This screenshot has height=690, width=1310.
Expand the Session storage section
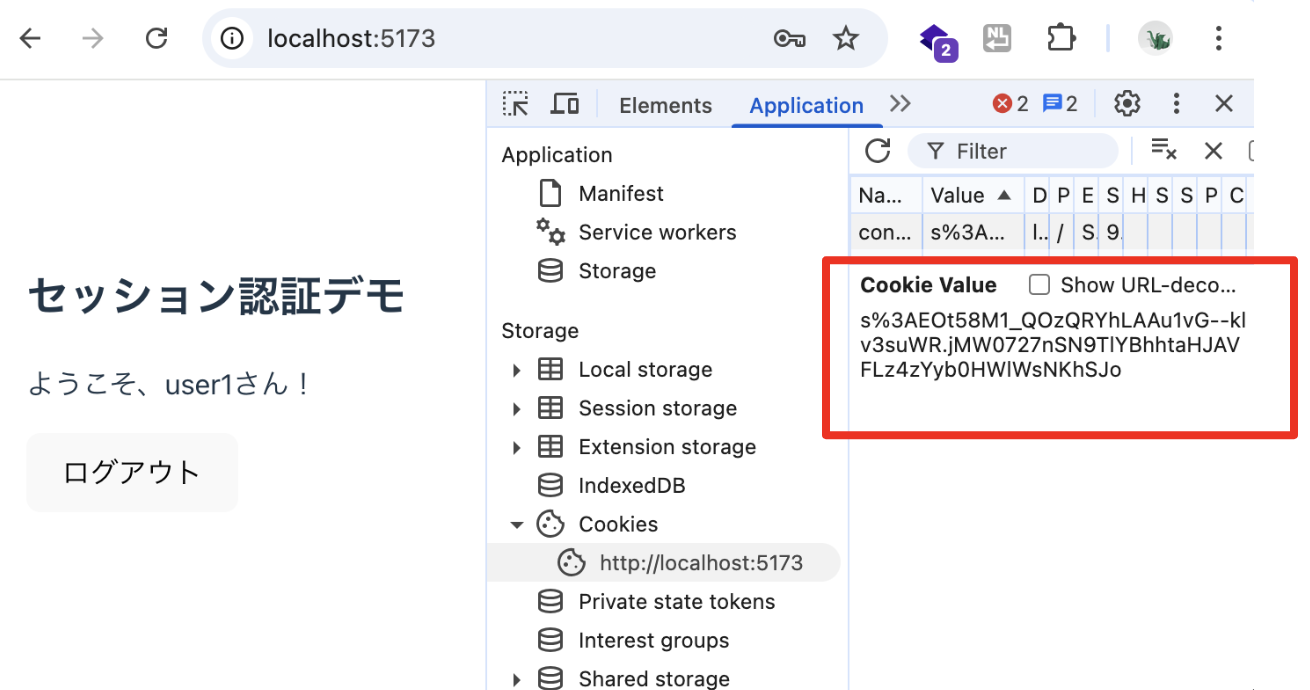517,408
